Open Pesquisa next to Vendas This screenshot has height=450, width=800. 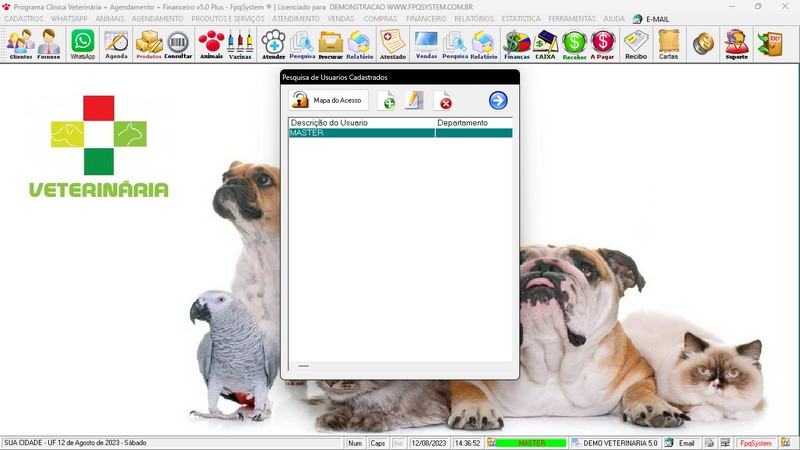[x=455, y=44]
